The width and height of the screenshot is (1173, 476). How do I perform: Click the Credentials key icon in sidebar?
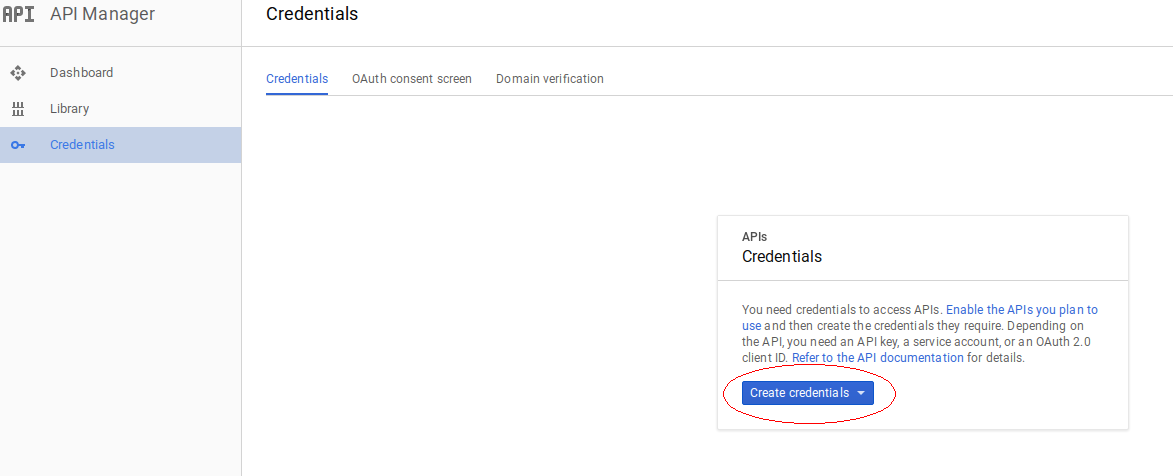17,145
